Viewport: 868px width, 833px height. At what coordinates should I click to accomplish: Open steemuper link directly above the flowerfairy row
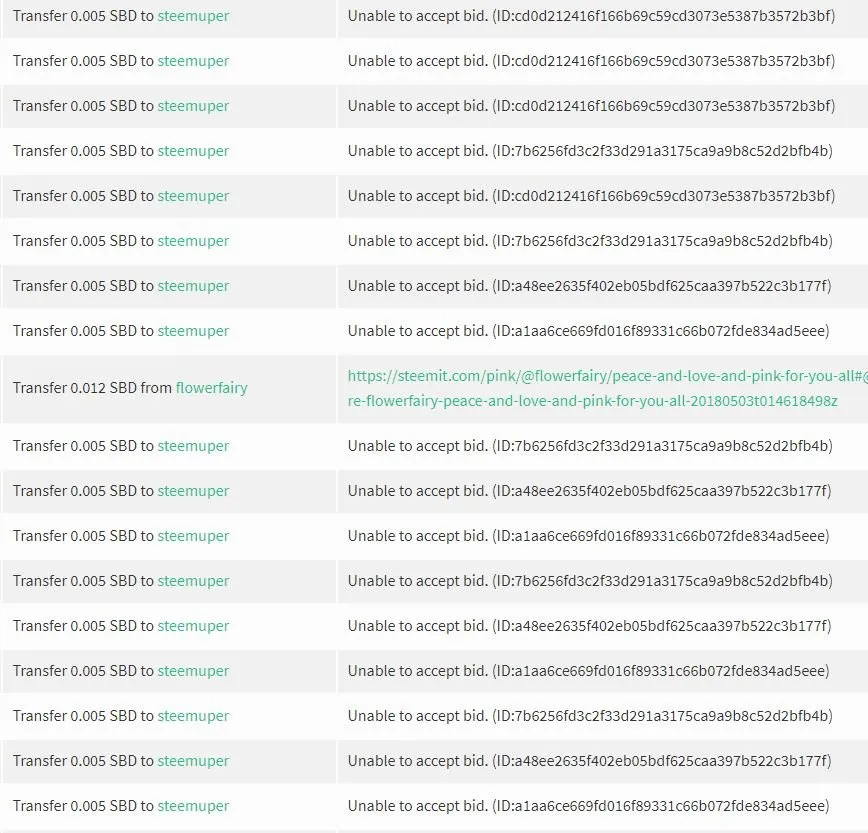193,331
